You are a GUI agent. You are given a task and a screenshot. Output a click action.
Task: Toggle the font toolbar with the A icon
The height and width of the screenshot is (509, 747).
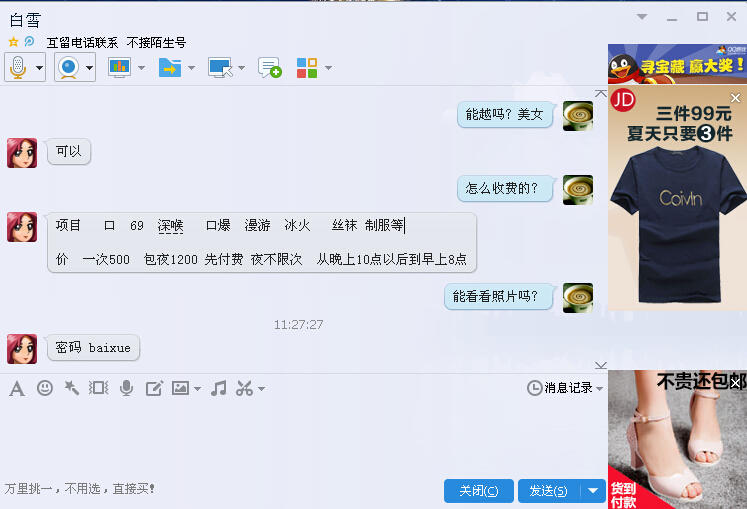click(x=17, y=389)
